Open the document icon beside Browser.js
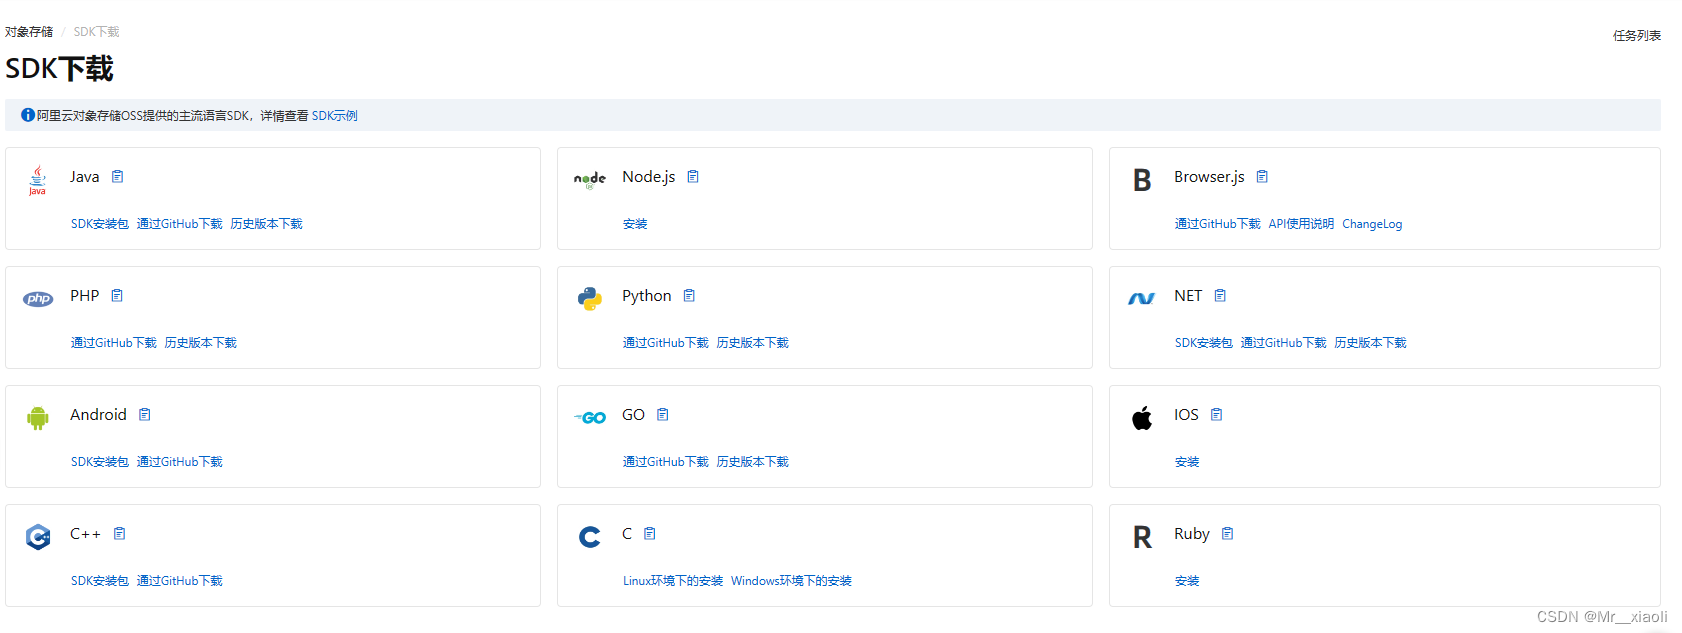 [x=1262, y=177]
